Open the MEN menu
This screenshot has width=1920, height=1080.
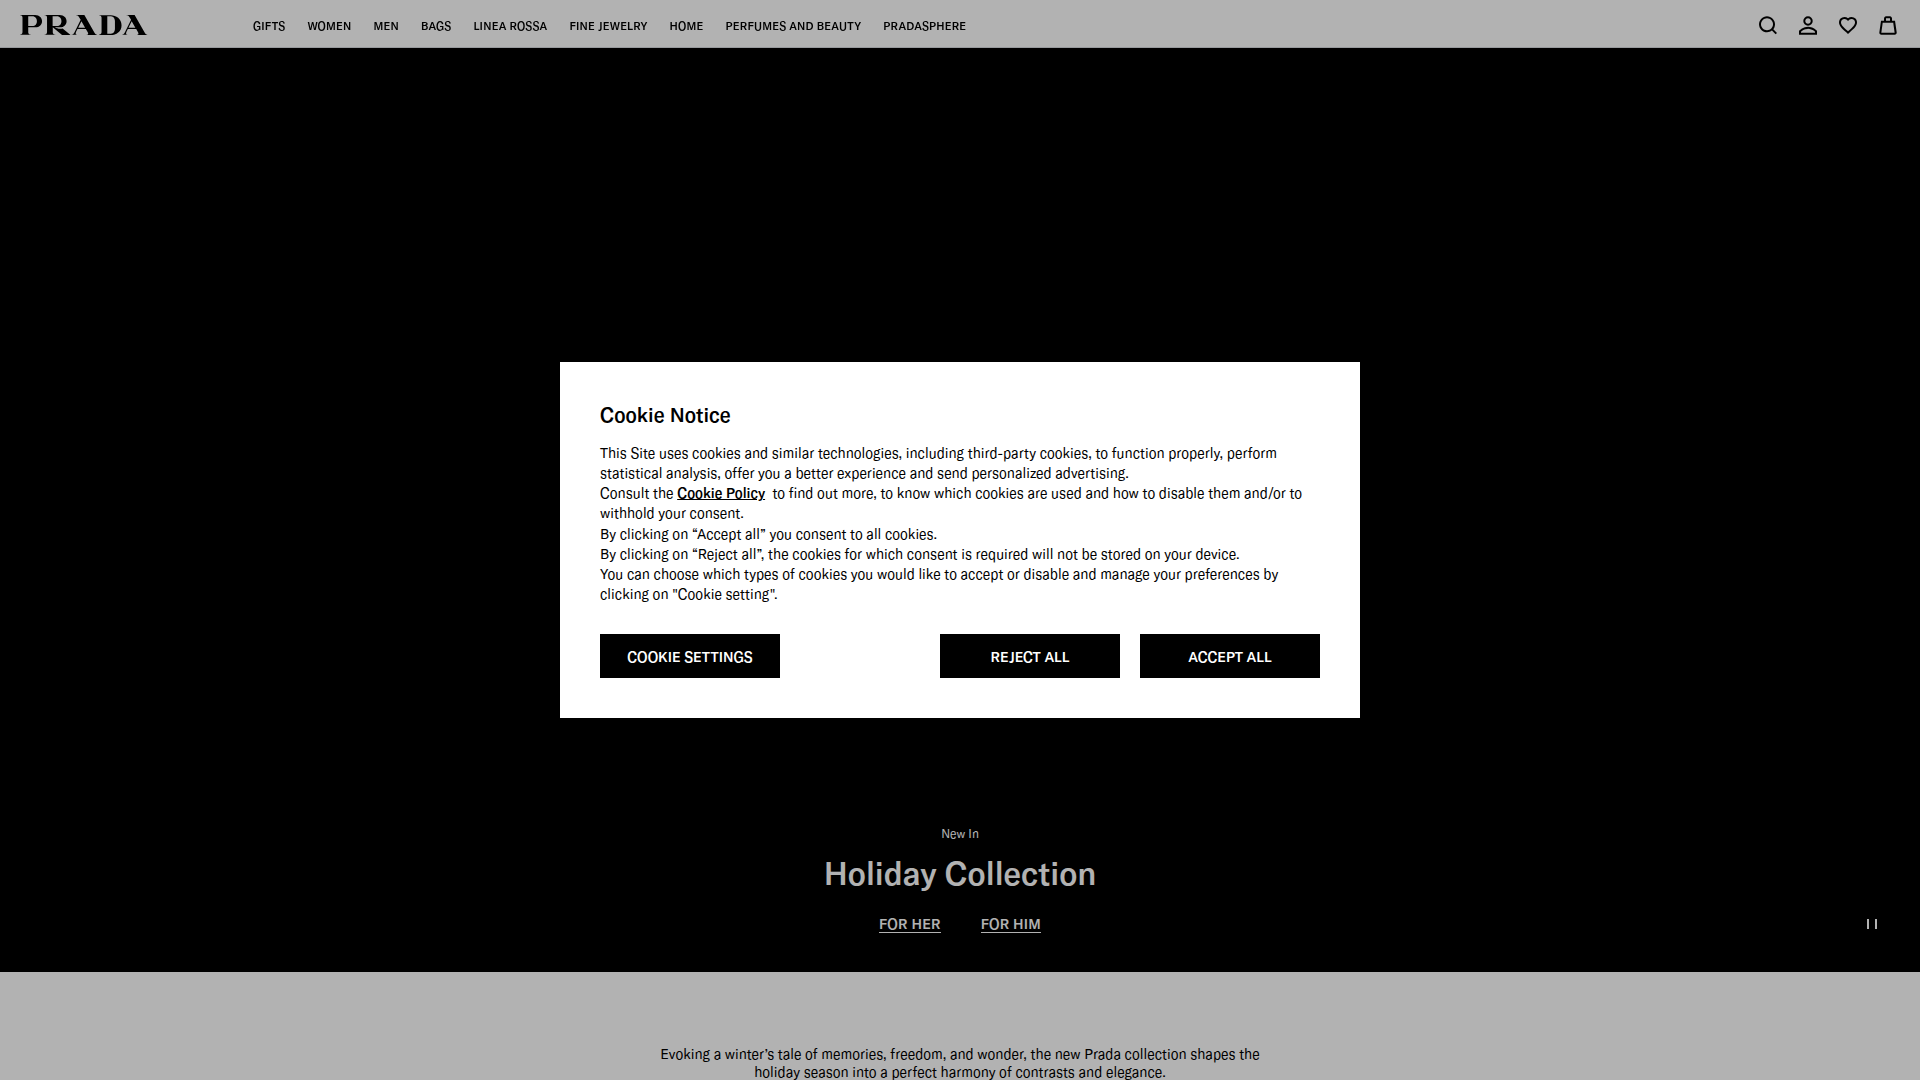pyautogui.click(x=385, y=25)
